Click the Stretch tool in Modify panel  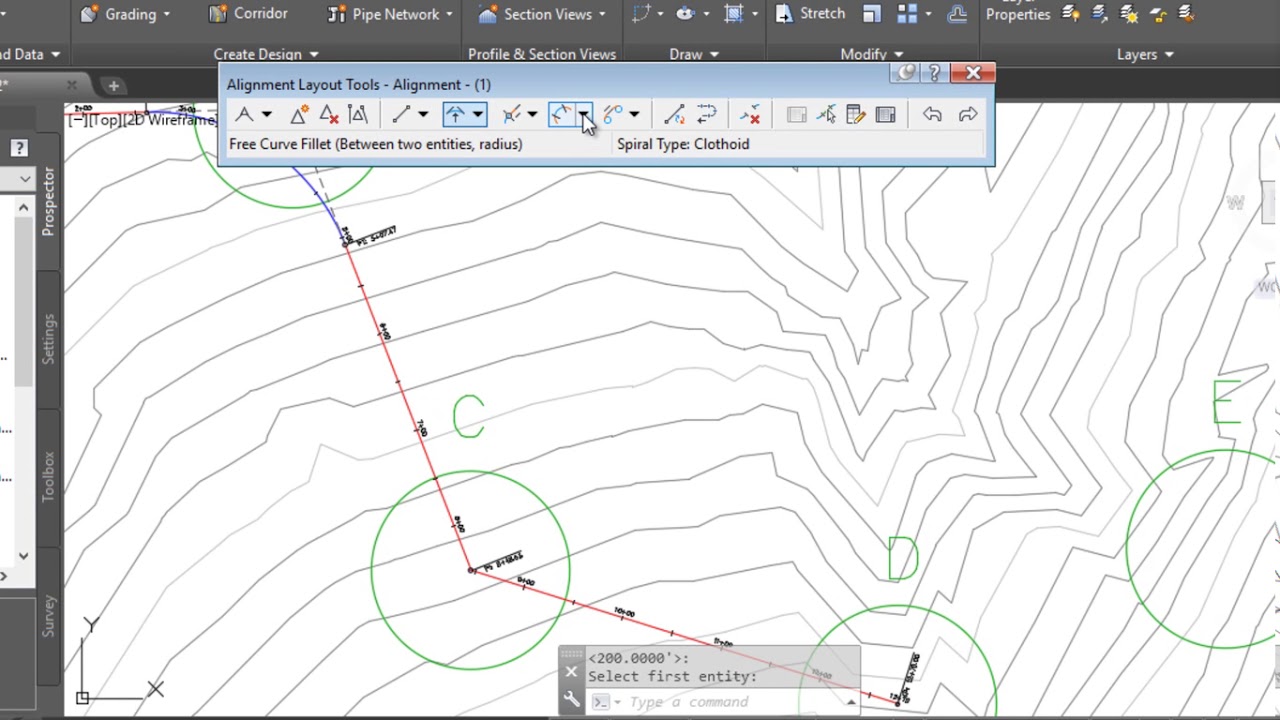(x=810, y=14)
